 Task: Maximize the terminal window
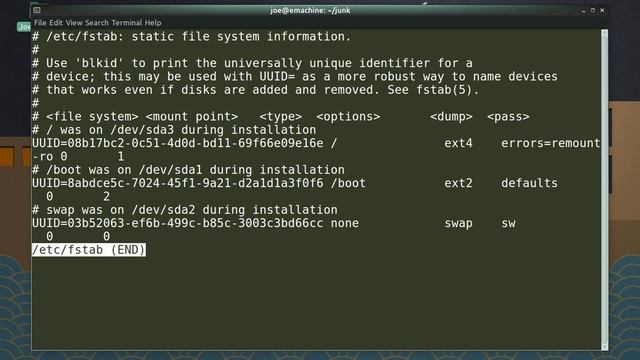[x=593, y=10]
